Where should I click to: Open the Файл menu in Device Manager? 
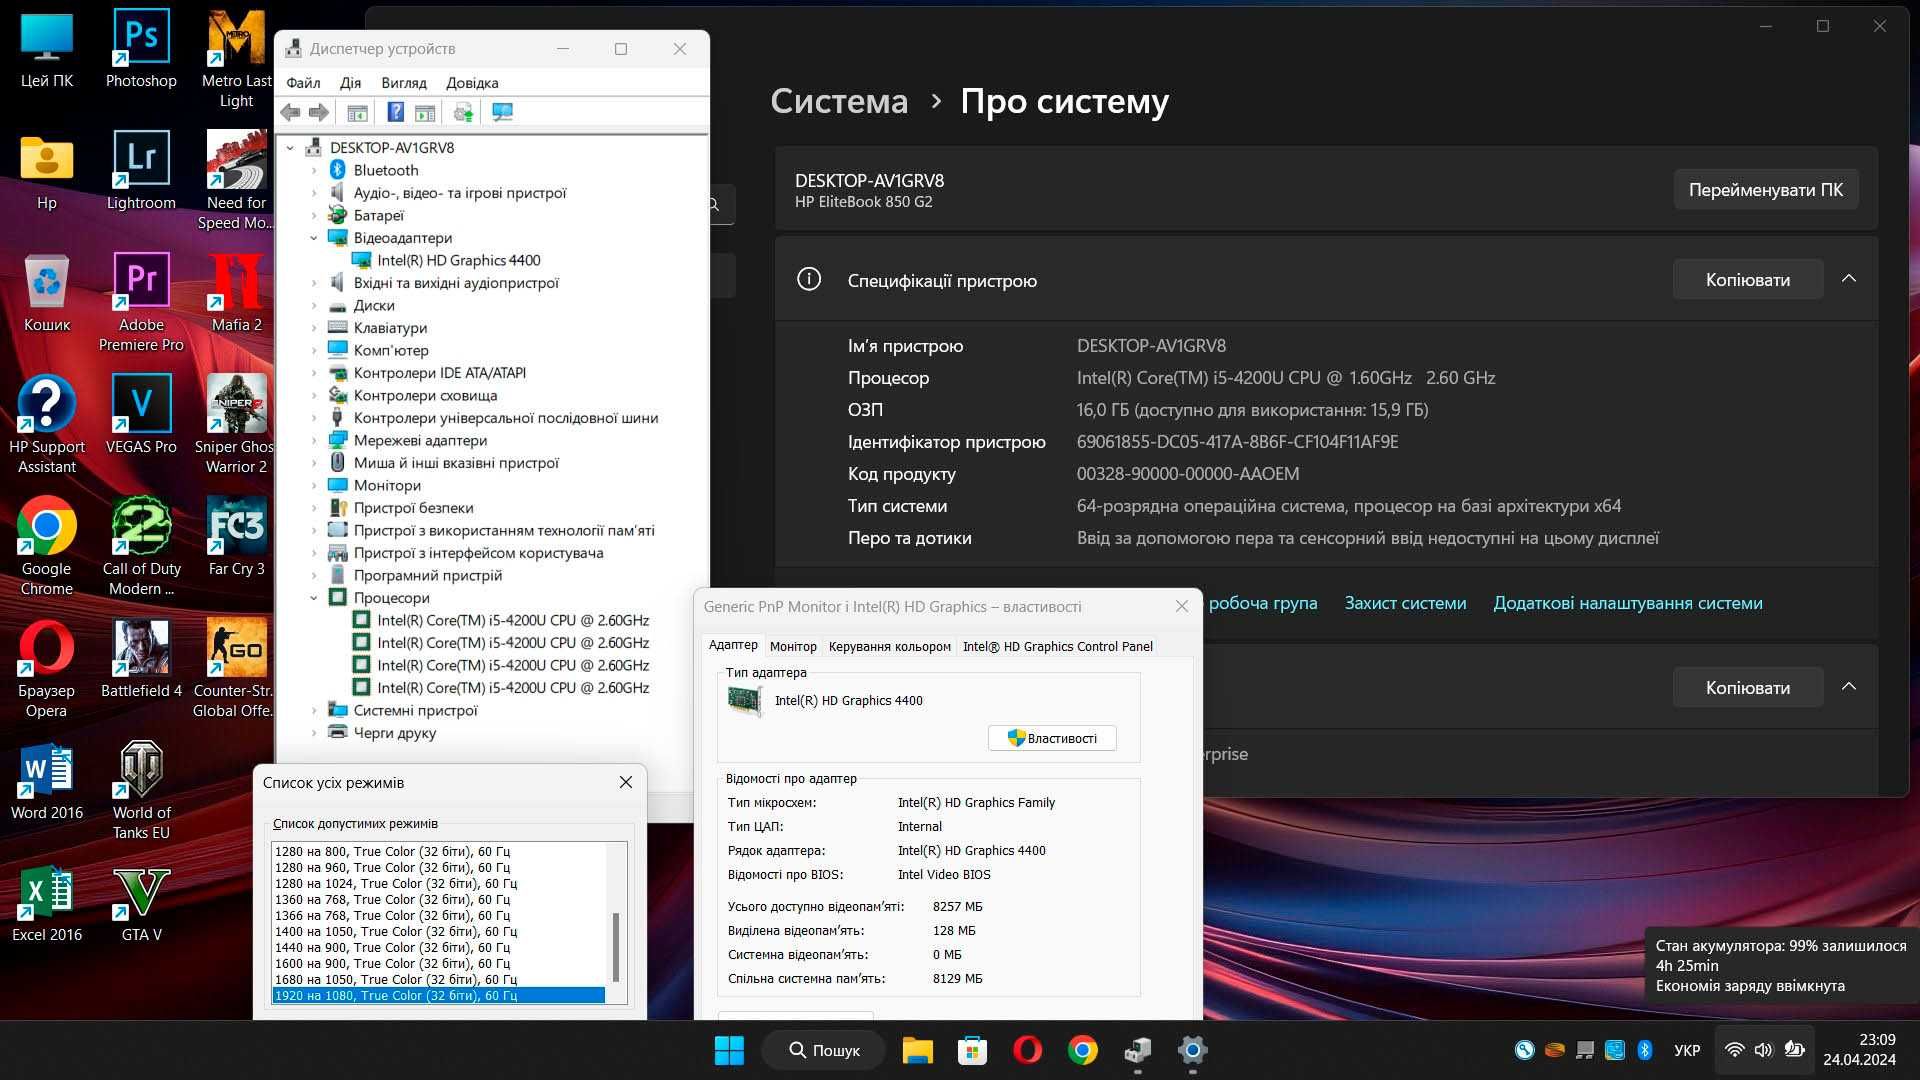303,83
